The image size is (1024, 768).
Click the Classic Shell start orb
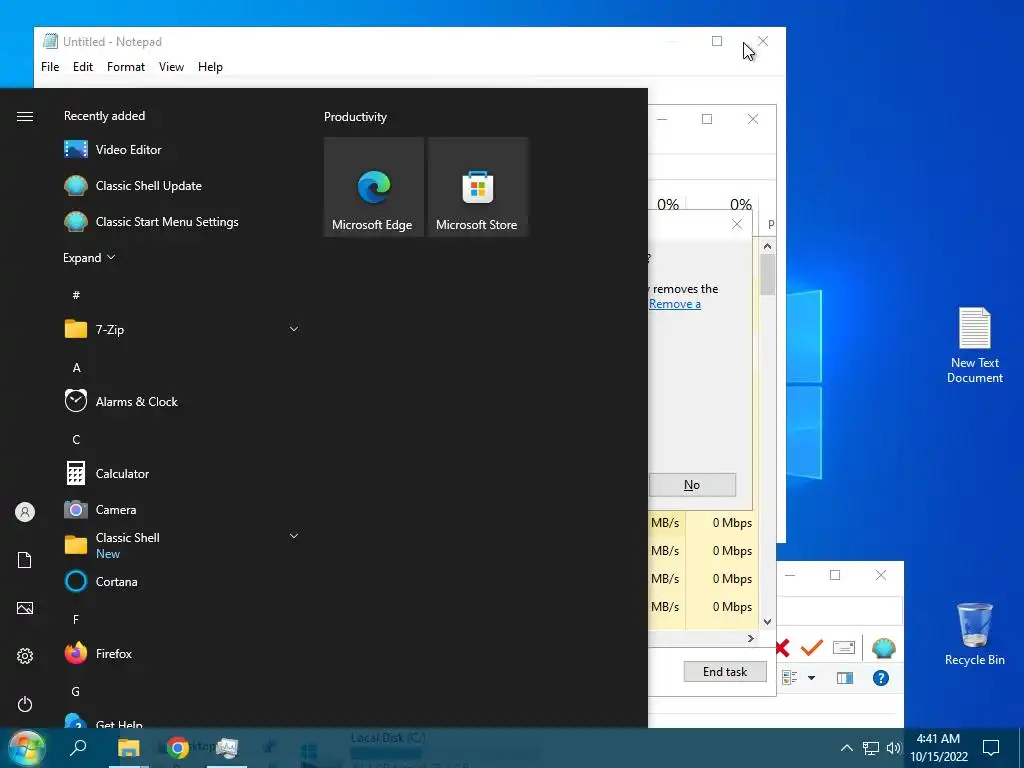(26, 748)
